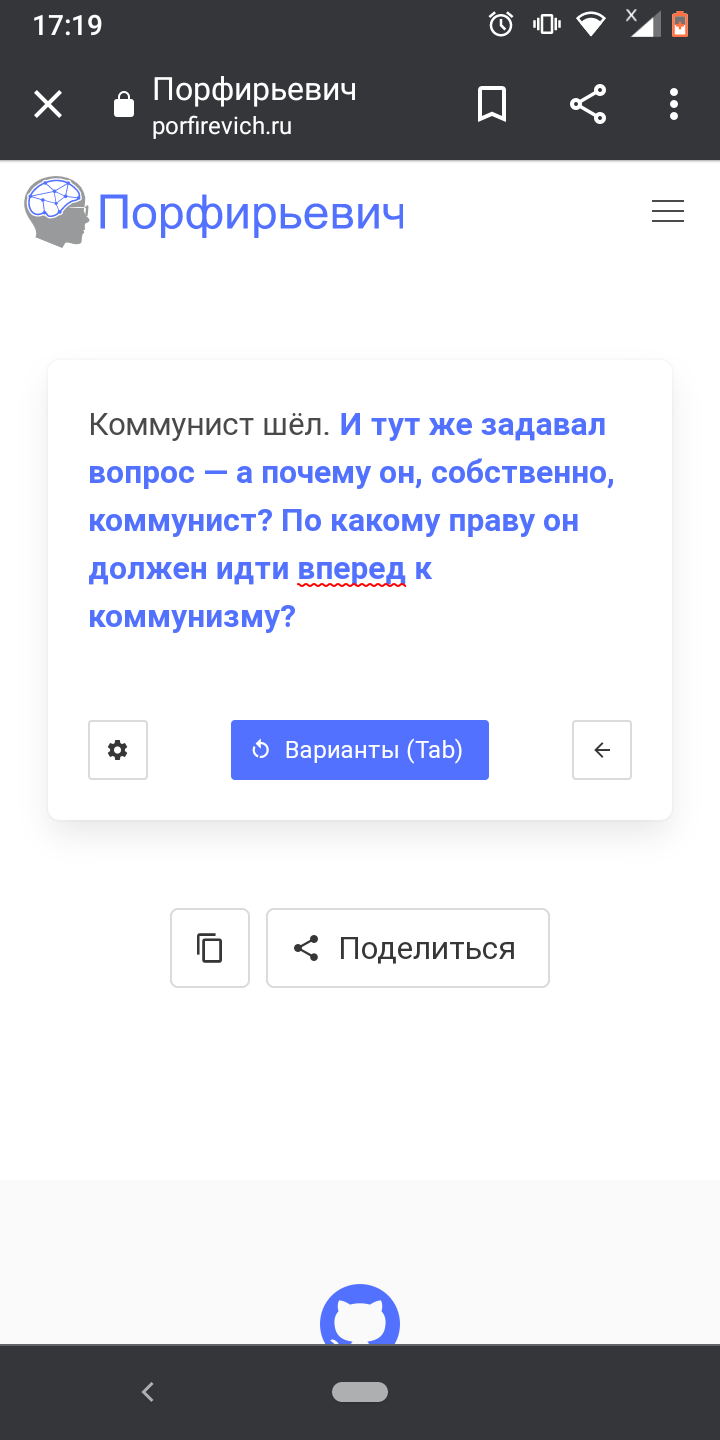The height and width of the screenshot is (1440, 720).
Task: Click inside the generated story text
Action: (350, 521)
